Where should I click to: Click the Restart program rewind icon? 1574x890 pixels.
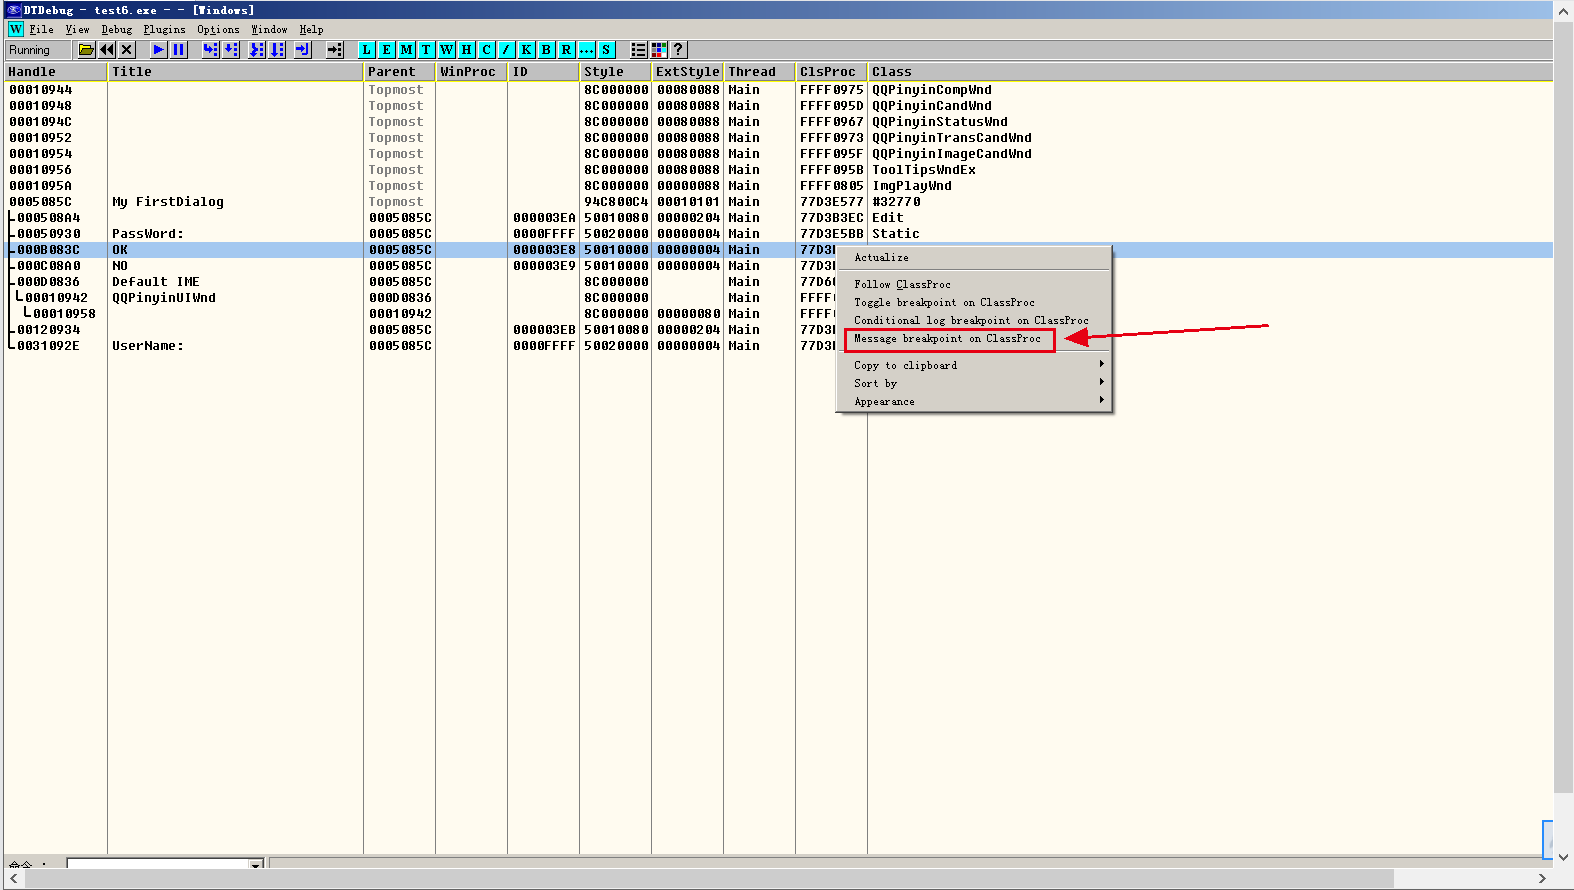click(x=107, y=50)
